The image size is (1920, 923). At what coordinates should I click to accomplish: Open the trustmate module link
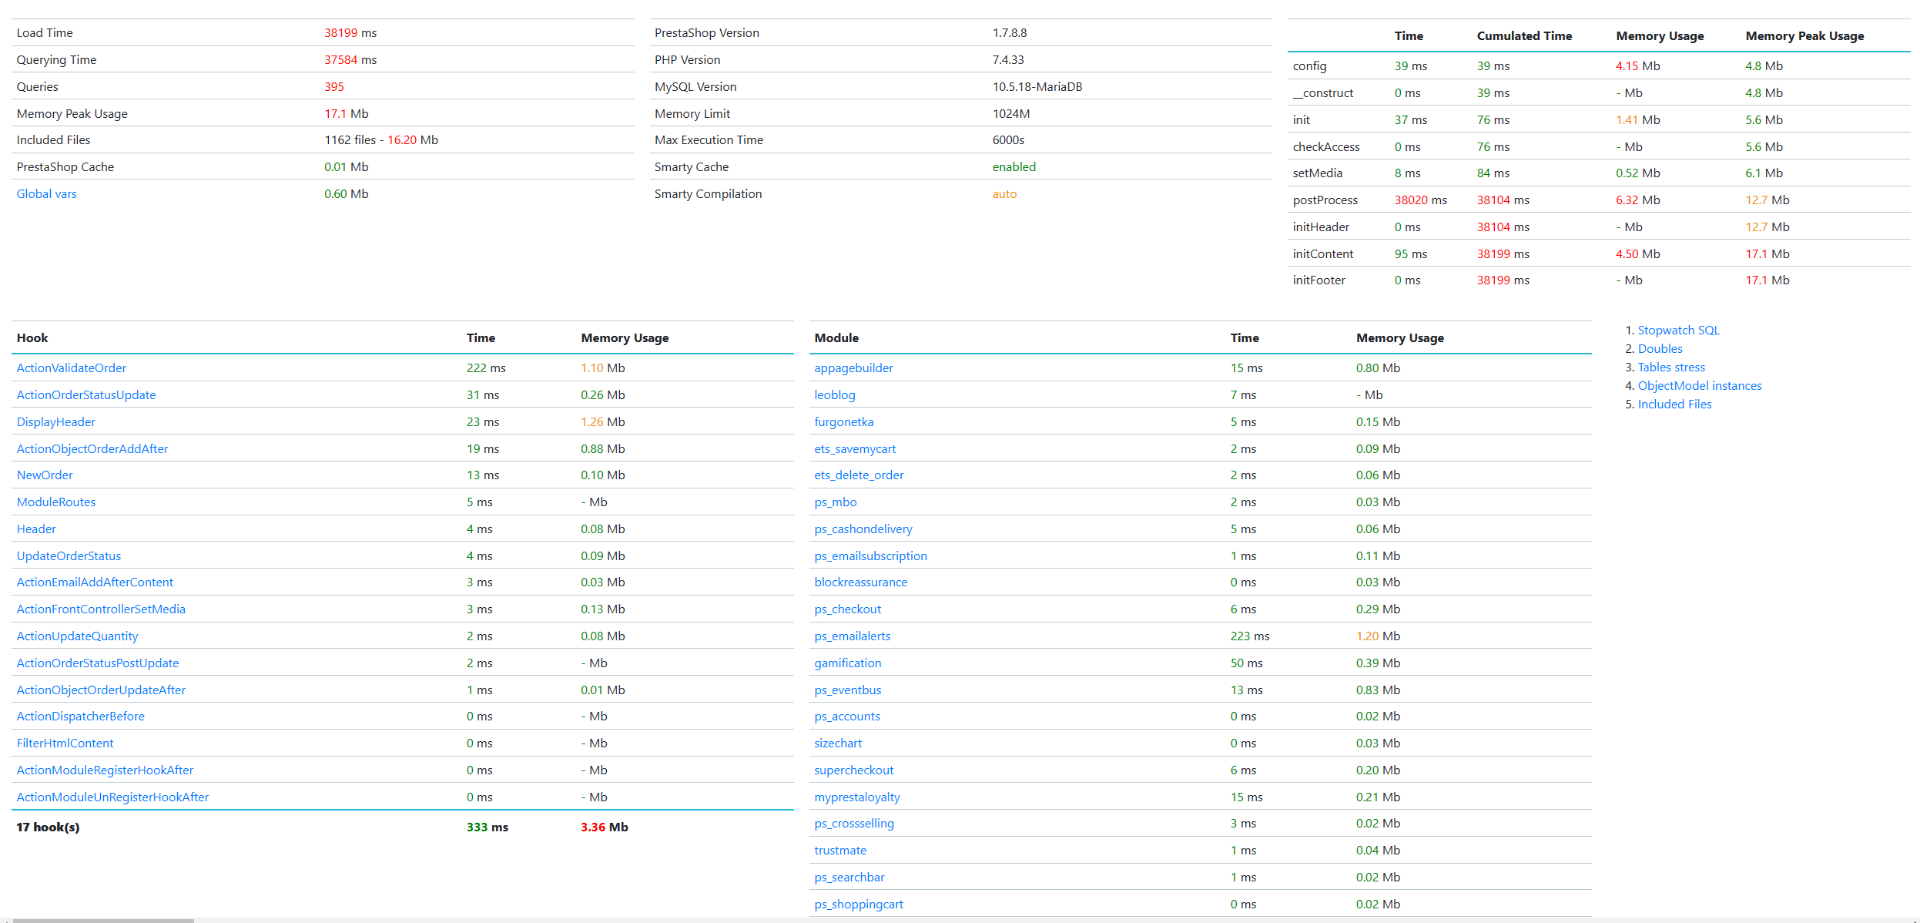(x=840, y=850)
